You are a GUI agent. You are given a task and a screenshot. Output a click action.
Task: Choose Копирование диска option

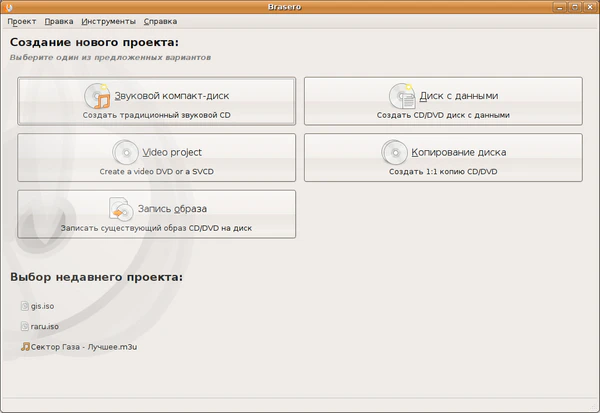[x=443, y=158]
